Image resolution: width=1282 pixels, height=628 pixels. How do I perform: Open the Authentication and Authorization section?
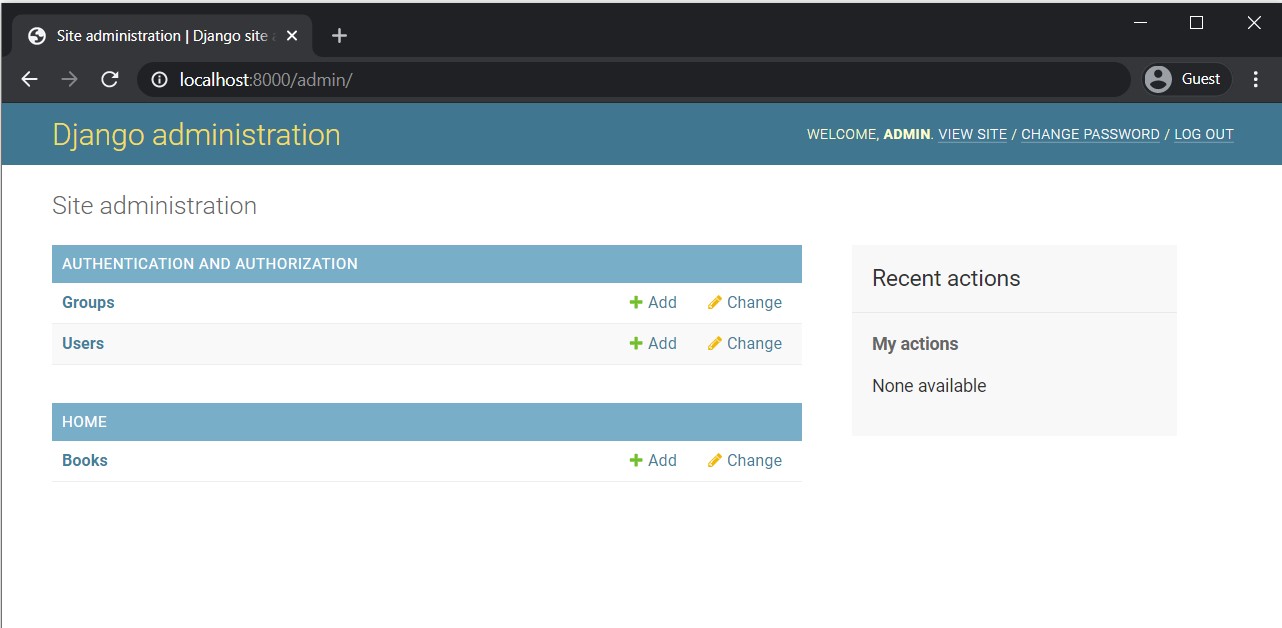click(x=210, y=264)
